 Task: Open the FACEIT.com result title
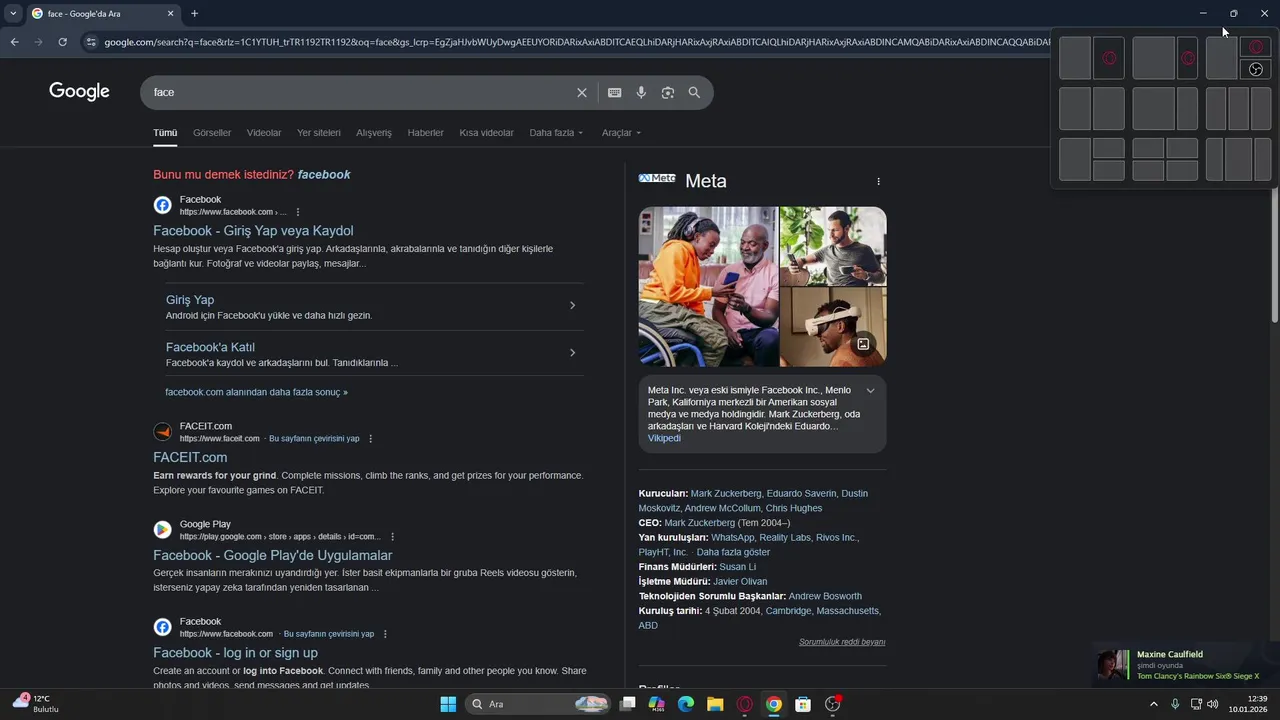tap(190, 457)
